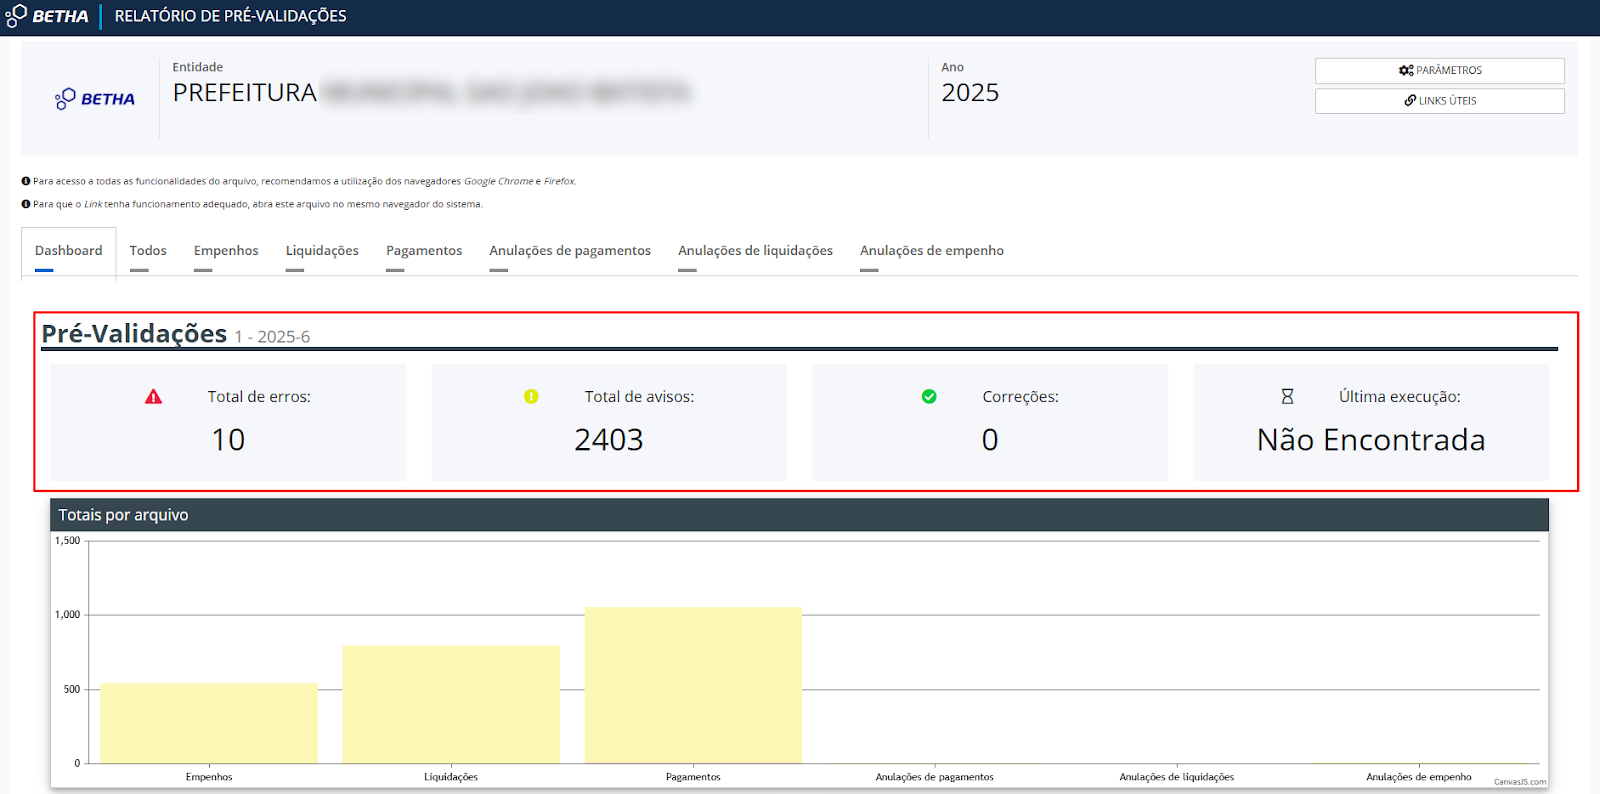Switch to Anulações de empenho tab

click(932, 251)
